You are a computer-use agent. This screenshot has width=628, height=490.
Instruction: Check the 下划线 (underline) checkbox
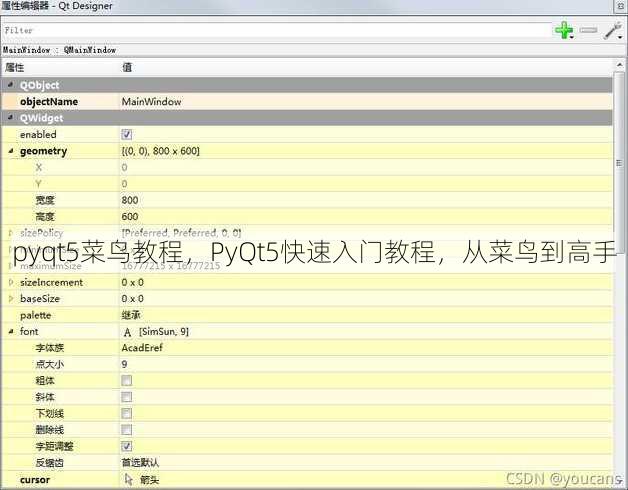(127, 413)
